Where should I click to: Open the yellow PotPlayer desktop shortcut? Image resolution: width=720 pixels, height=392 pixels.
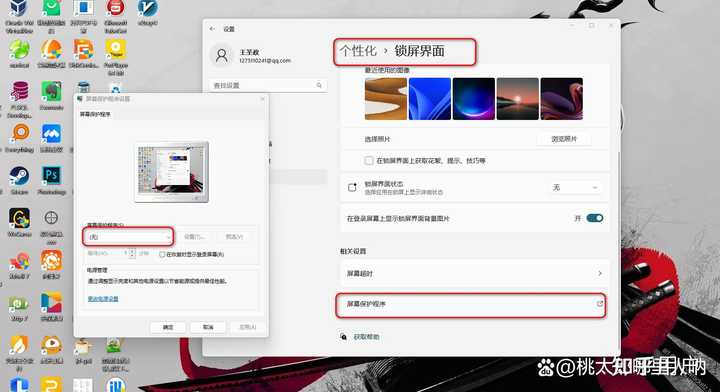point(116,50)
